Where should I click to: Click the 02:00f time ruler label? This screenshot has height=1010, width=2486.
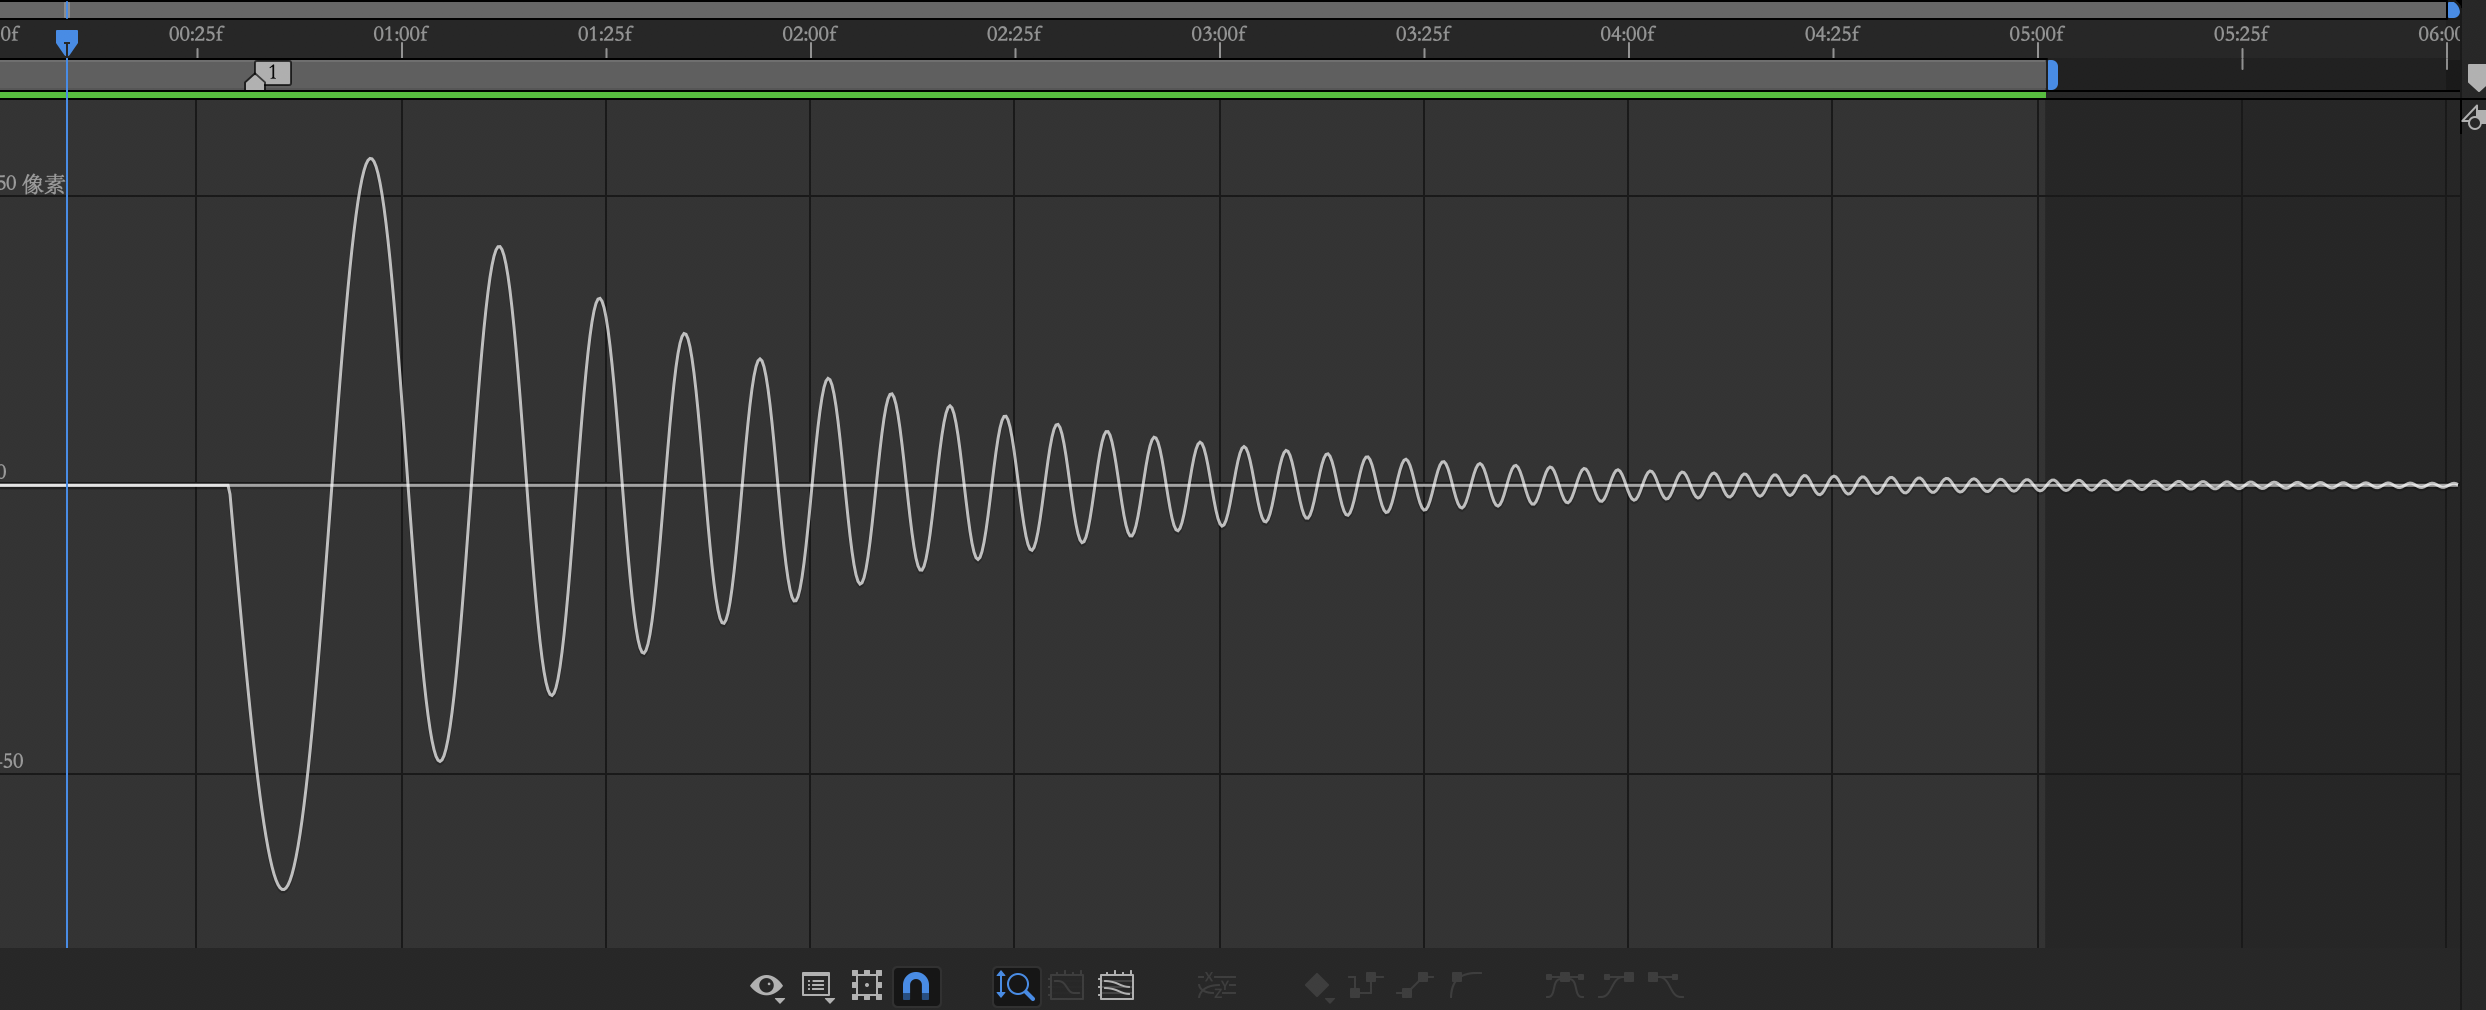pos(809,34)
